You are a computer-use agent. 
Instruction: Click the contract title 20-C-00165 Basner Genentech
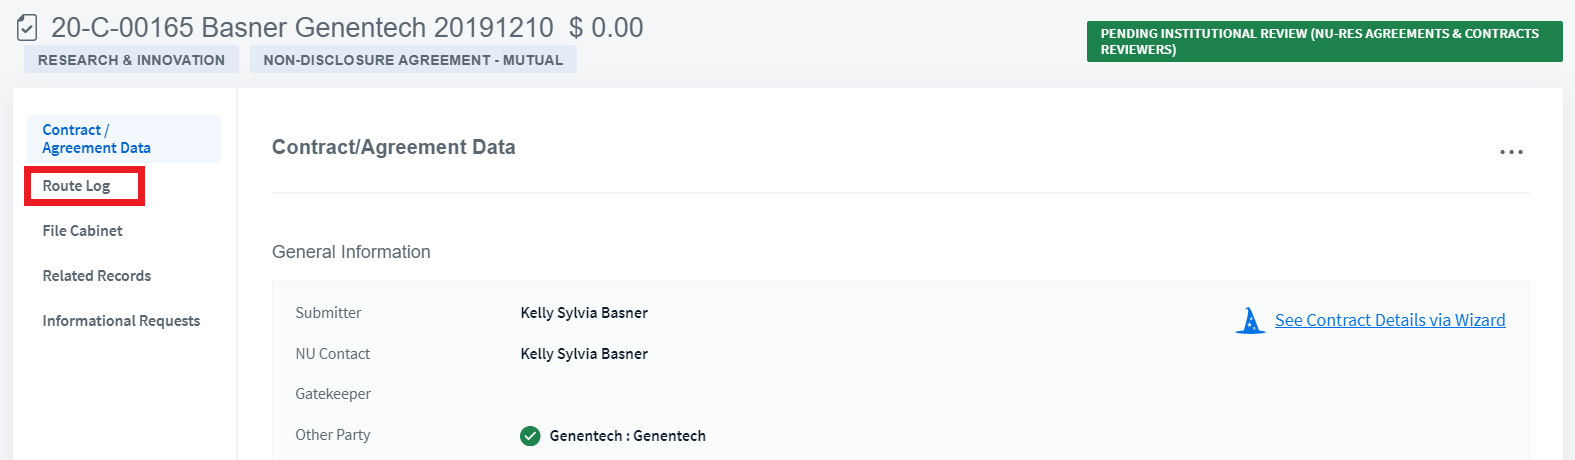[x=302, y=27]
